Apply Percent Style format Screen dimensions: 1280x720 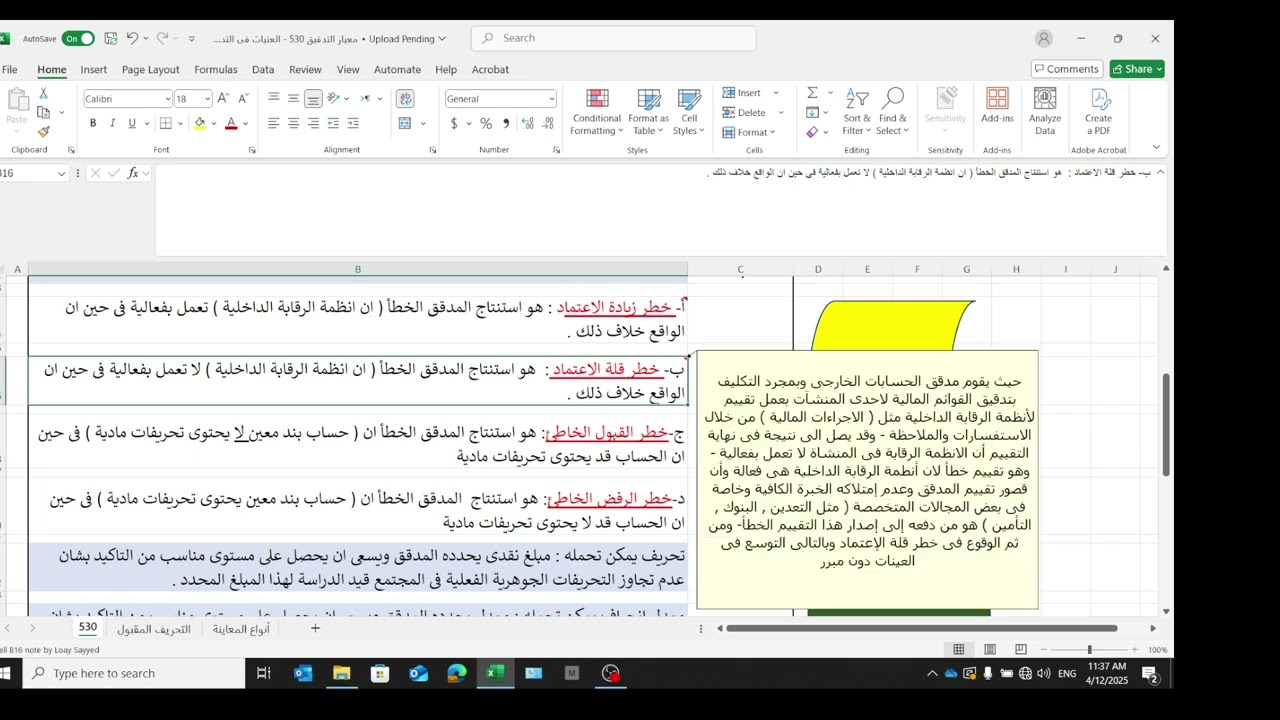pos(486,123)
